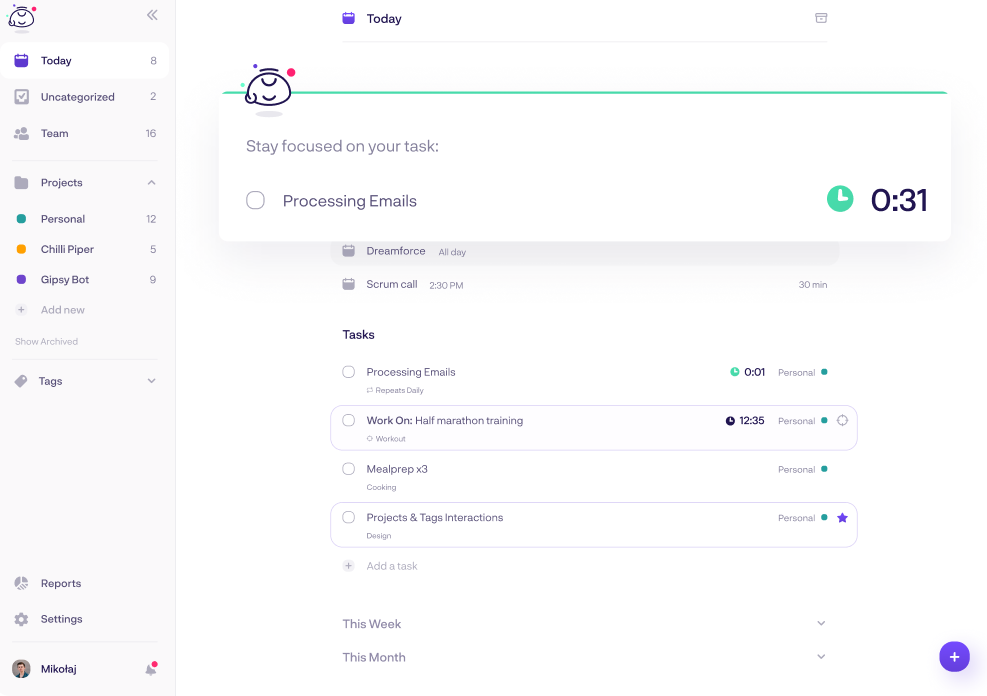Click Dreamforce calendar icon
The height and width of the screenshot is (696, 987).
pyautogui.click(x=349, y=251)
